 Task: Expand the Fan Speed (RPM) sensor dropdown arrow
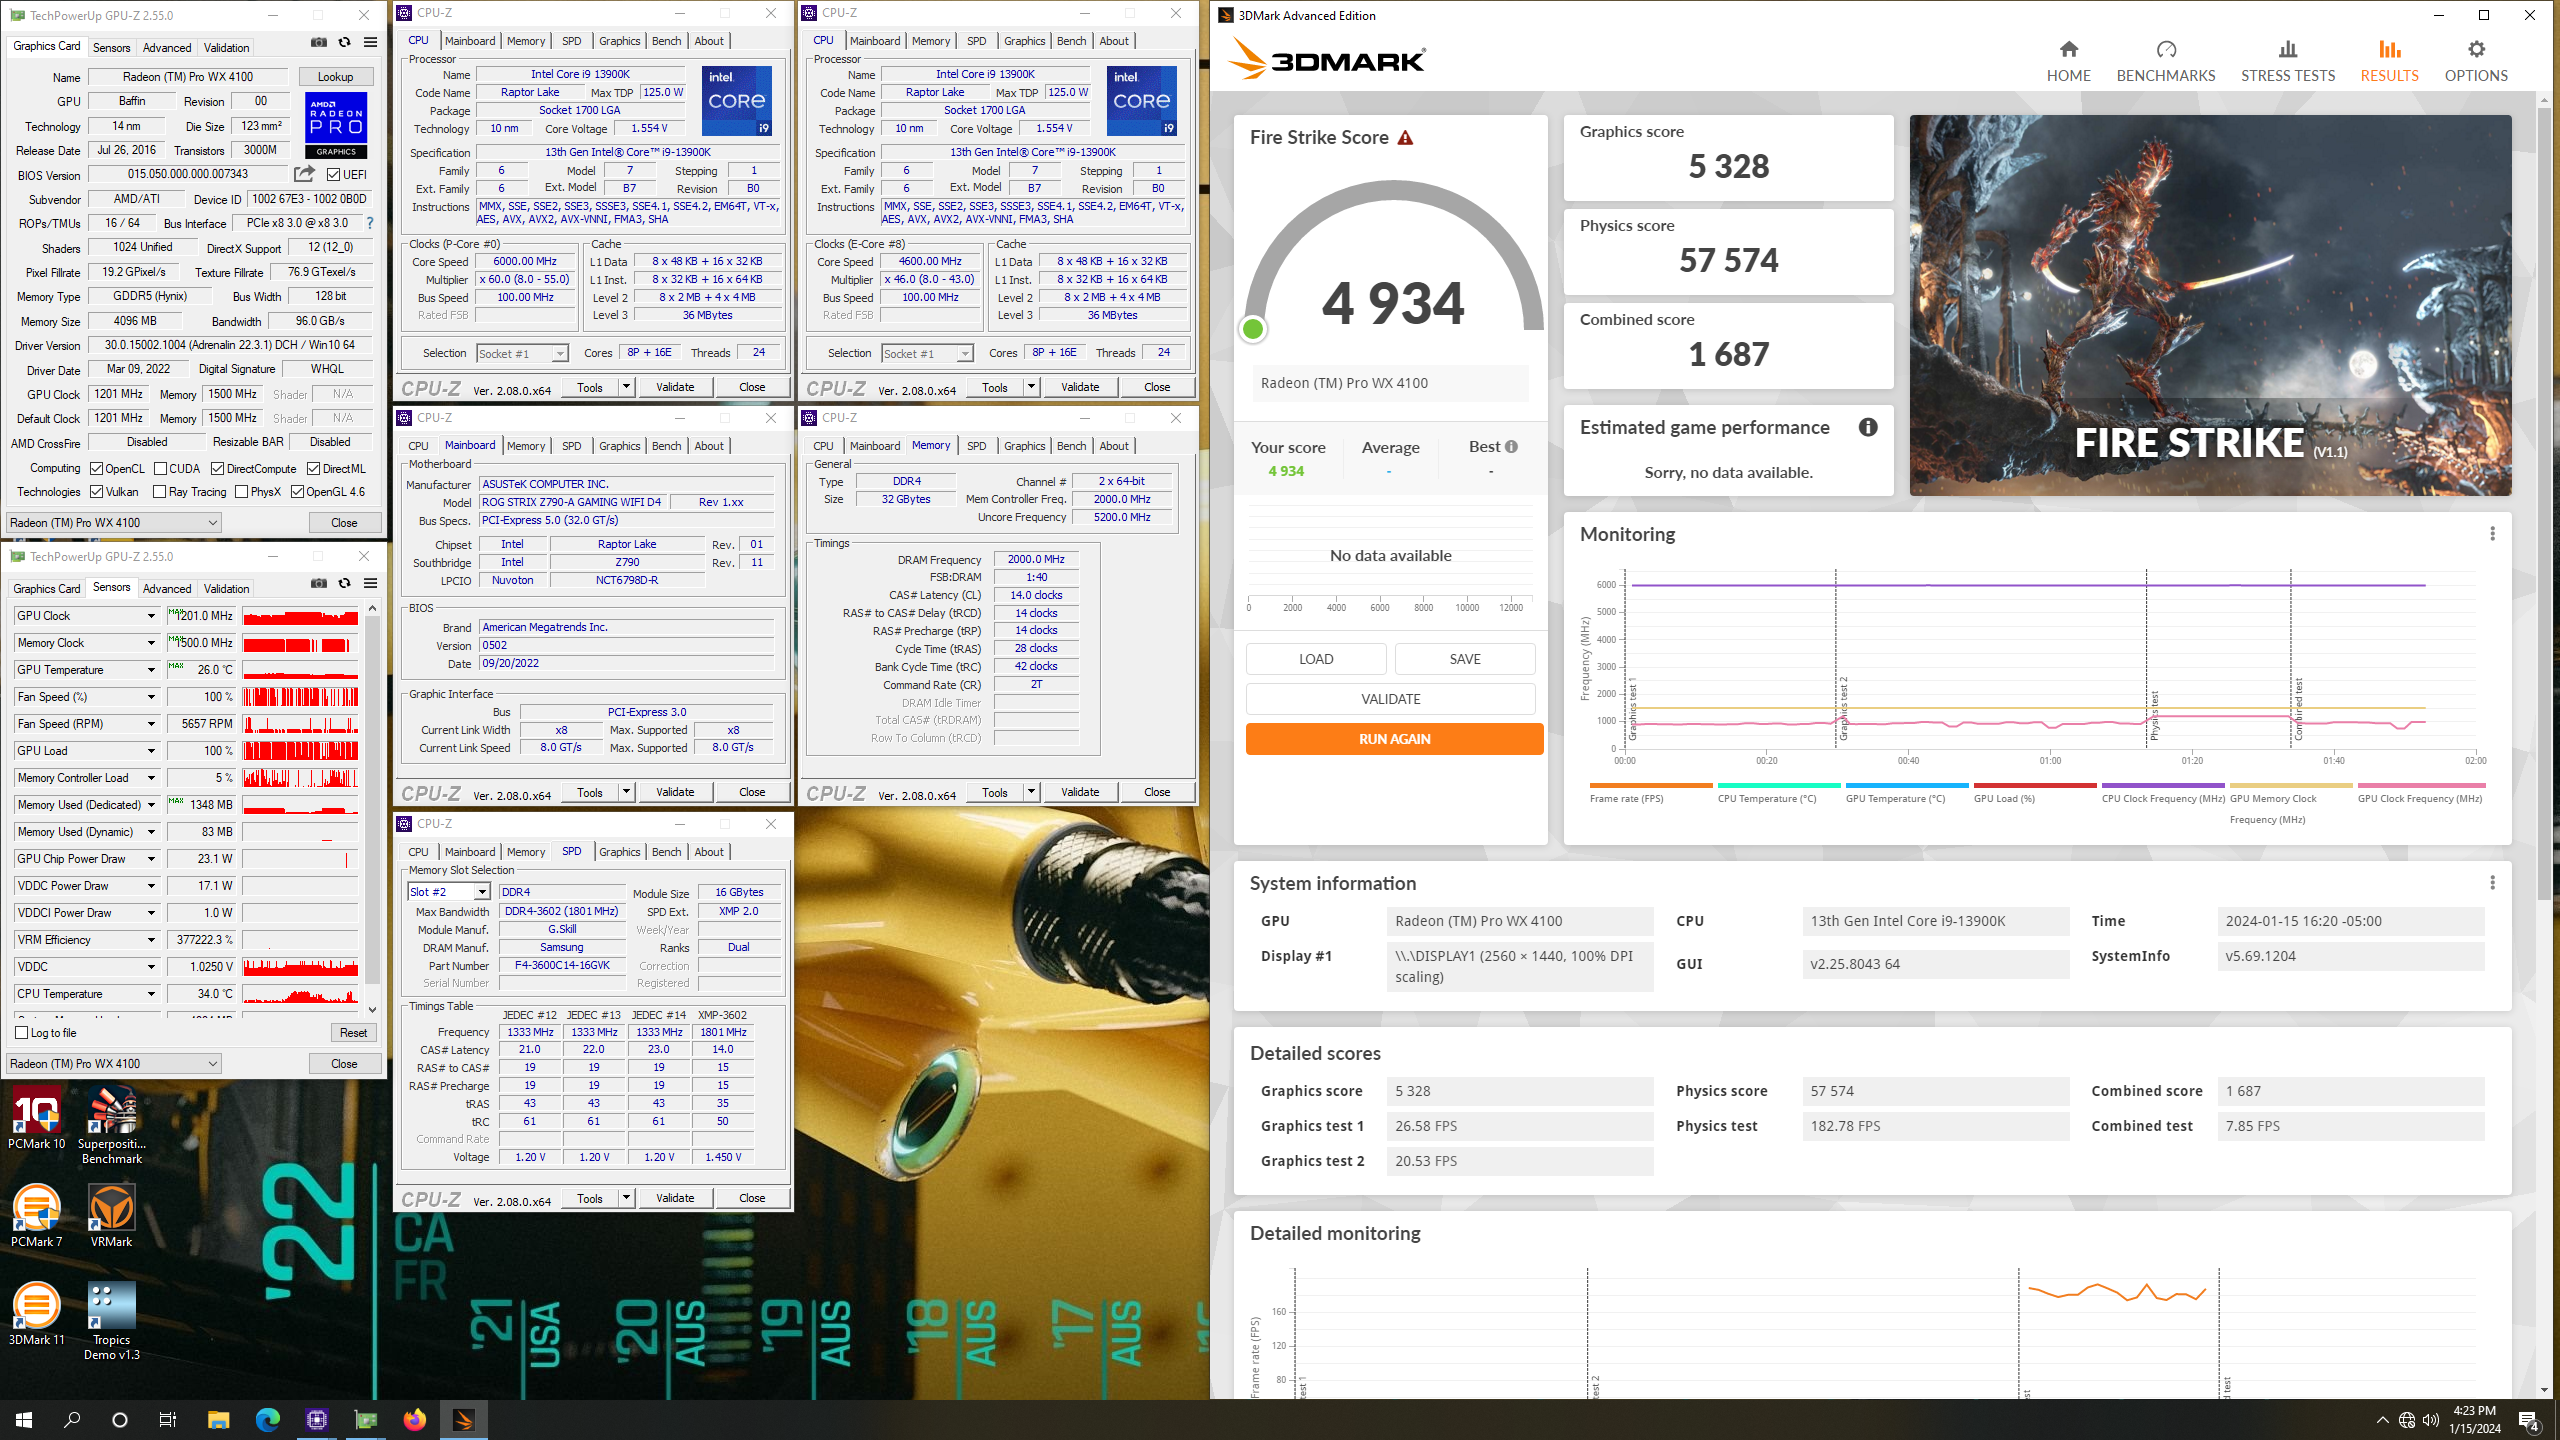(151, 724)
